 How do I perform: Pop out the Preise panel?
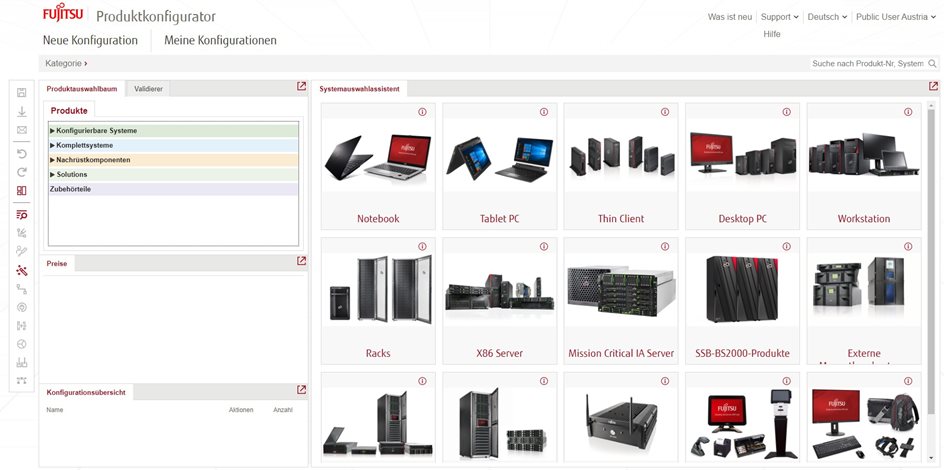(302, 261)
